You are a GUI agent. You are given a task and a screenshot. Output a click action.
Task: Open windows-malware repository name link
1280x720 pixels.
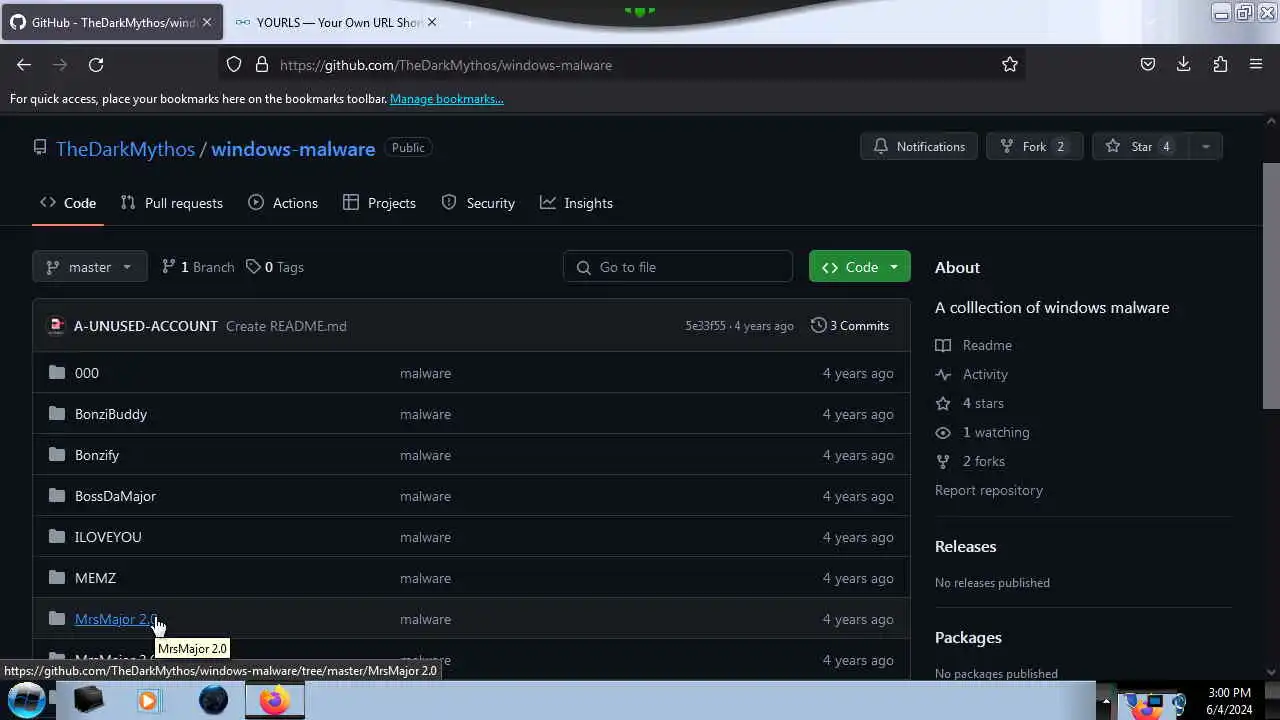[x=293, y=149]
